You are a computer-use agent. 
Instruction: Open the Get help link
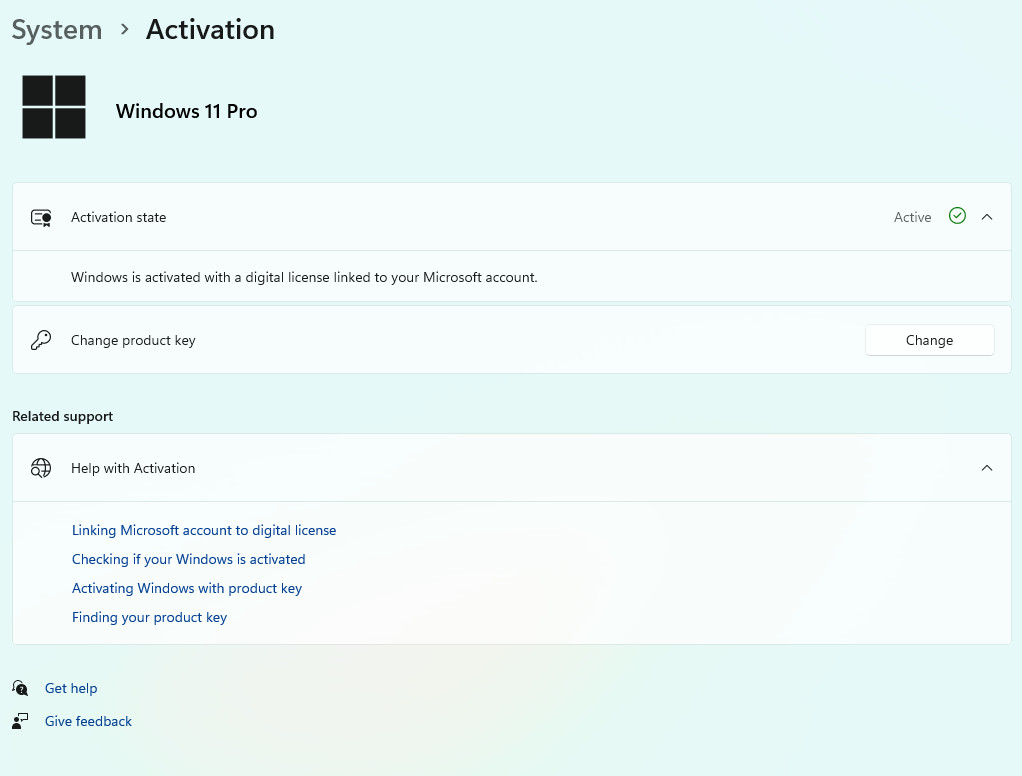pos(71,689)
